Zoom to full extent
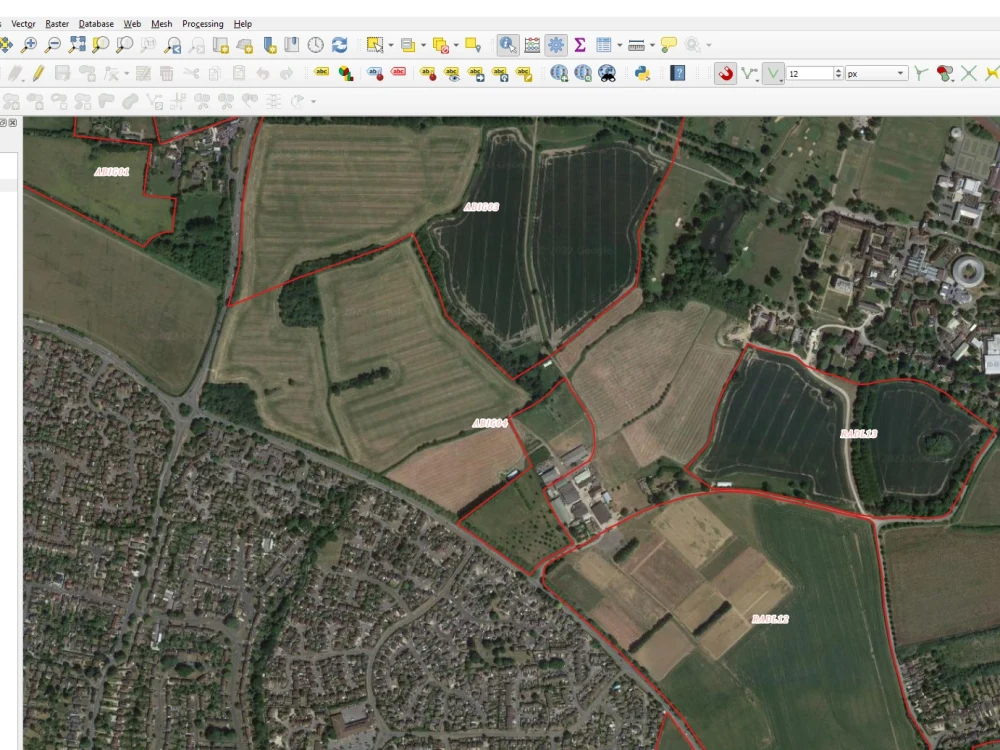Screen dimensions: 1000x750 coord(77,45)
